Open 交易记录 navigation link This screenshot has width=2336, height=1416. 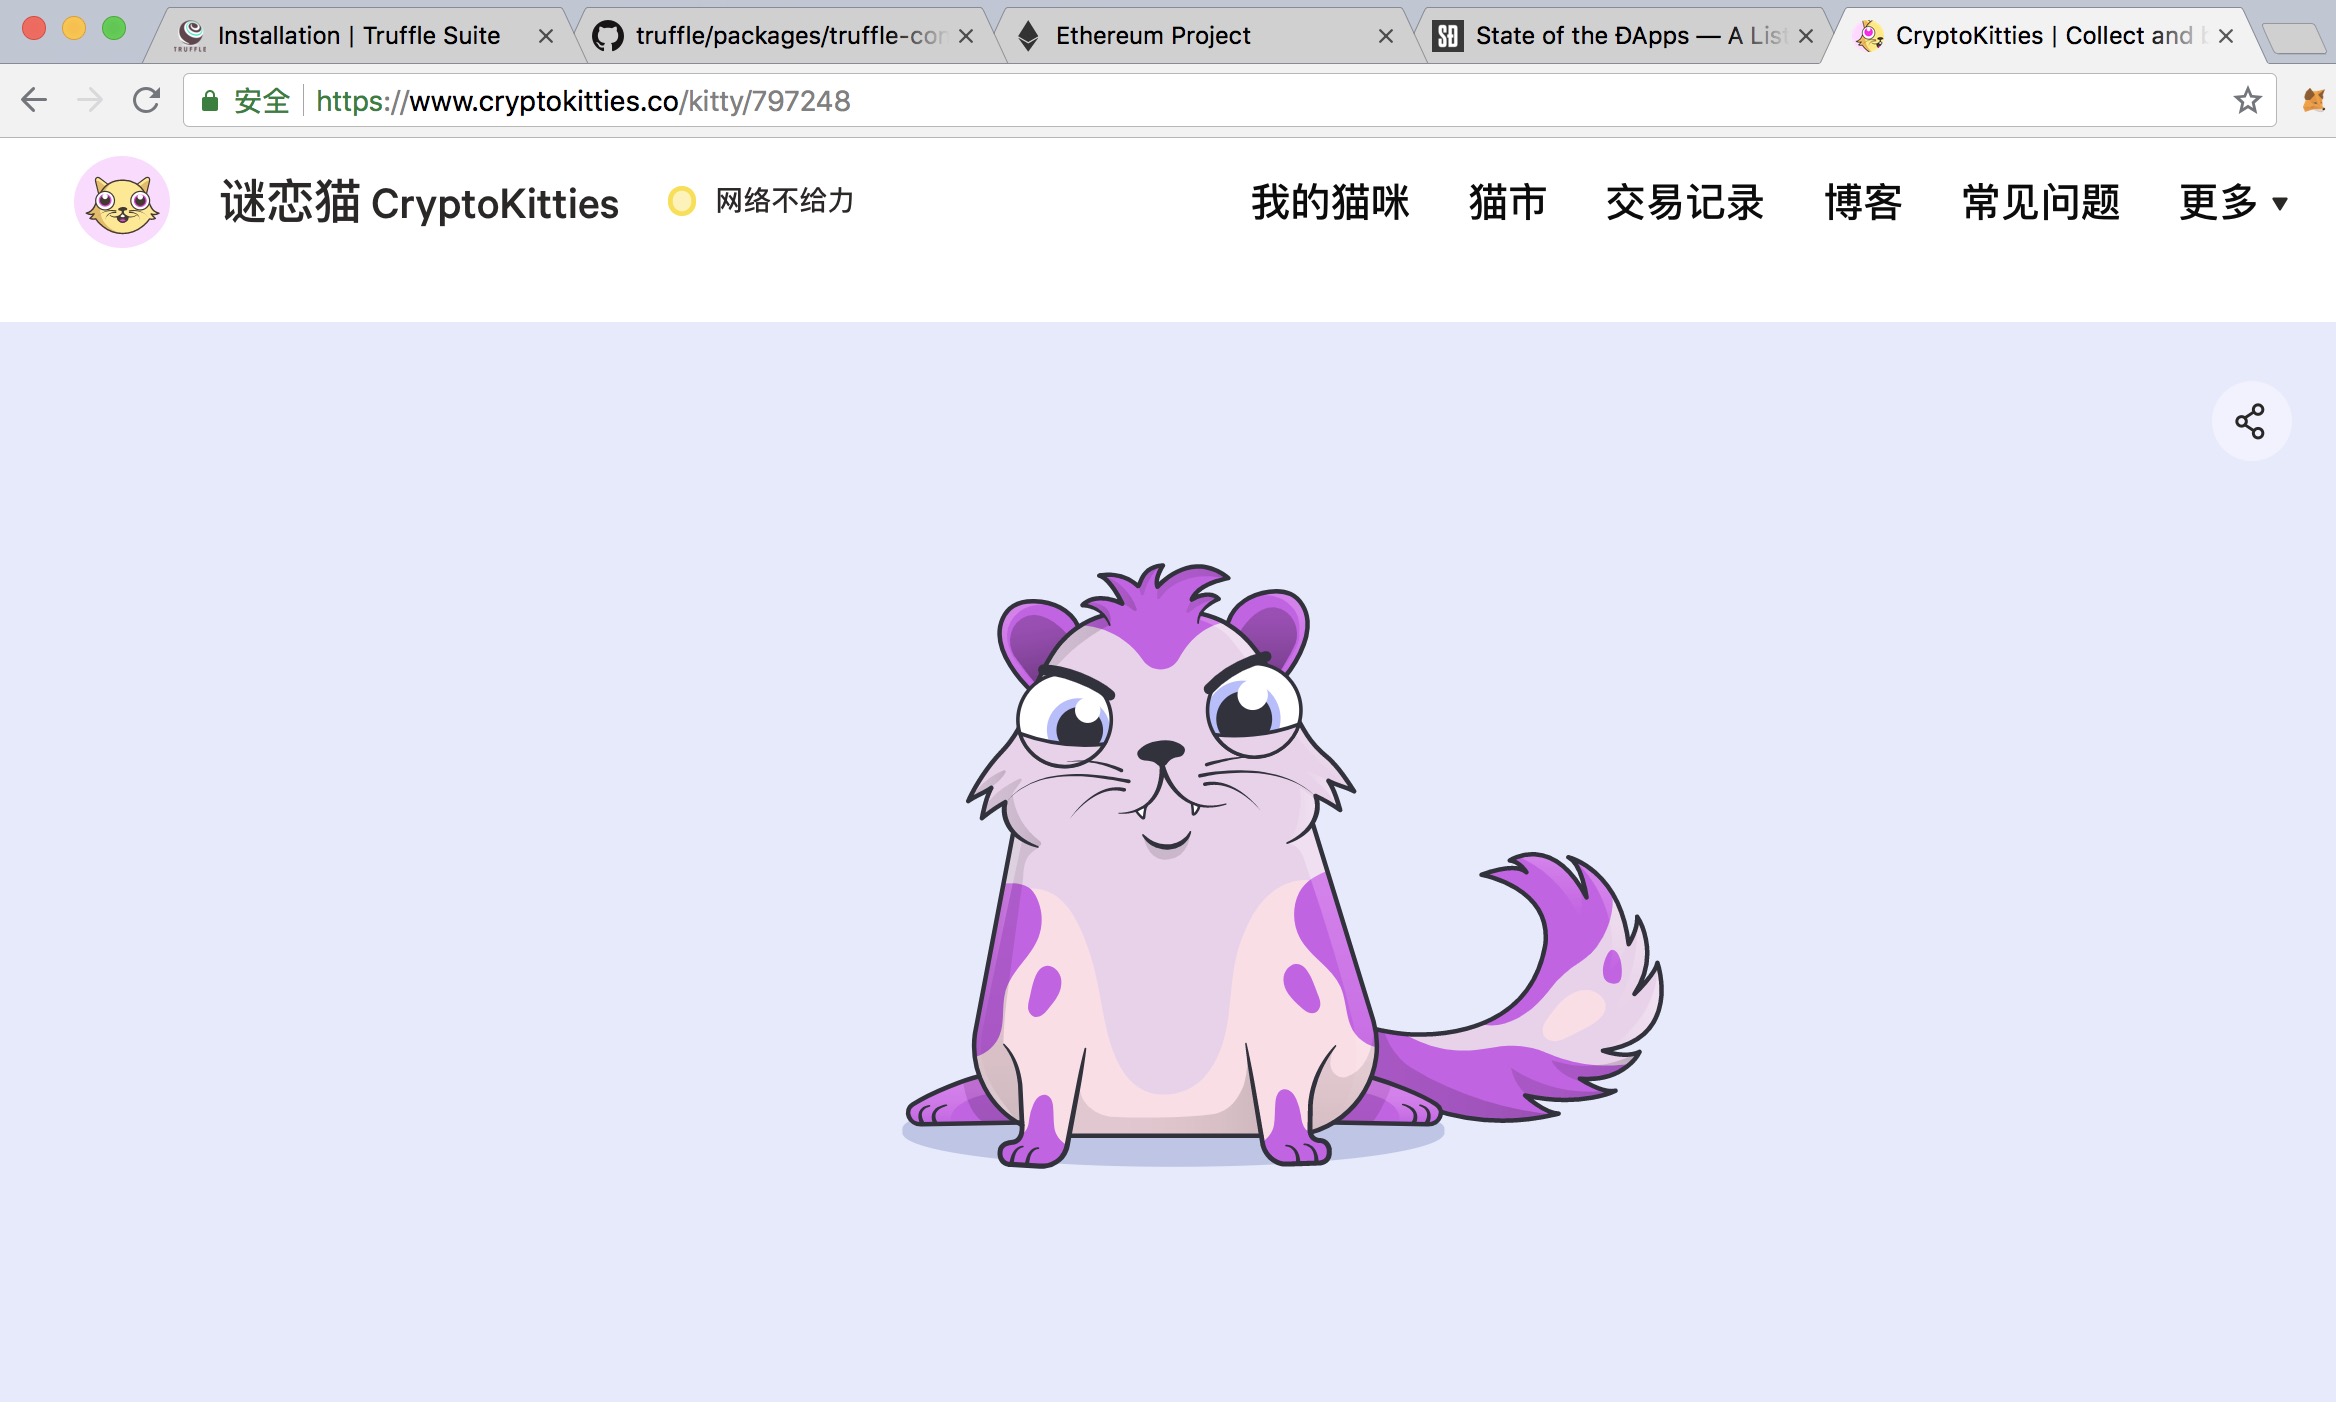coord(1685,203)
